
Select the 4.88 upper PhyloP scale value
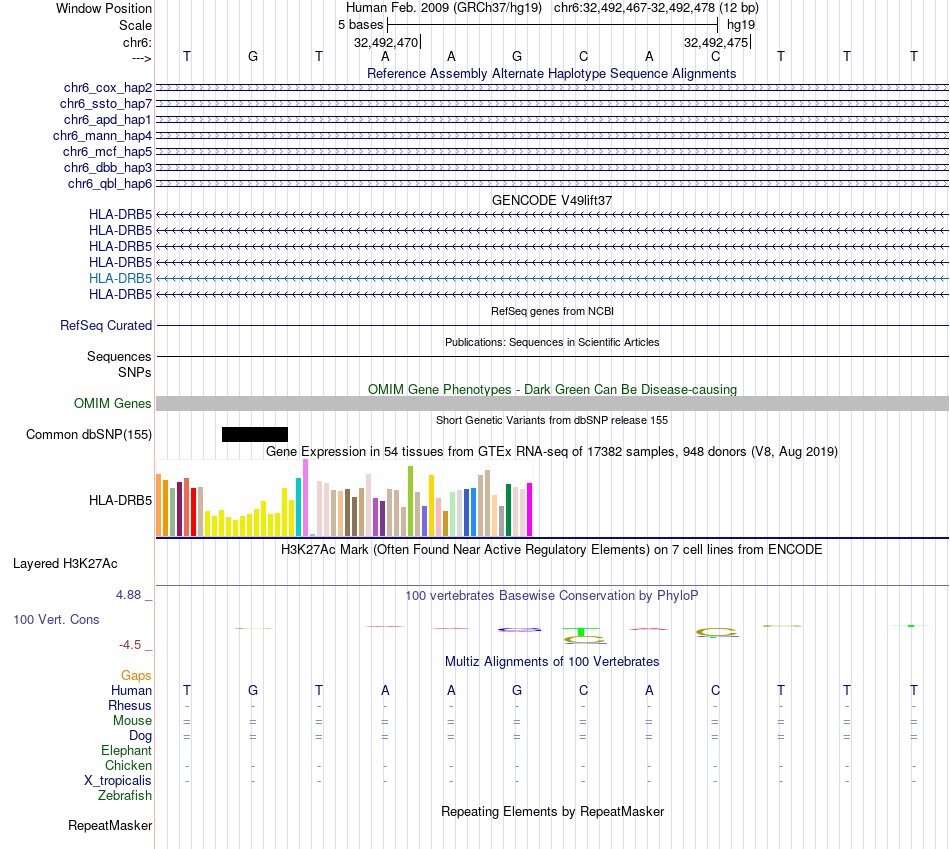128,595
